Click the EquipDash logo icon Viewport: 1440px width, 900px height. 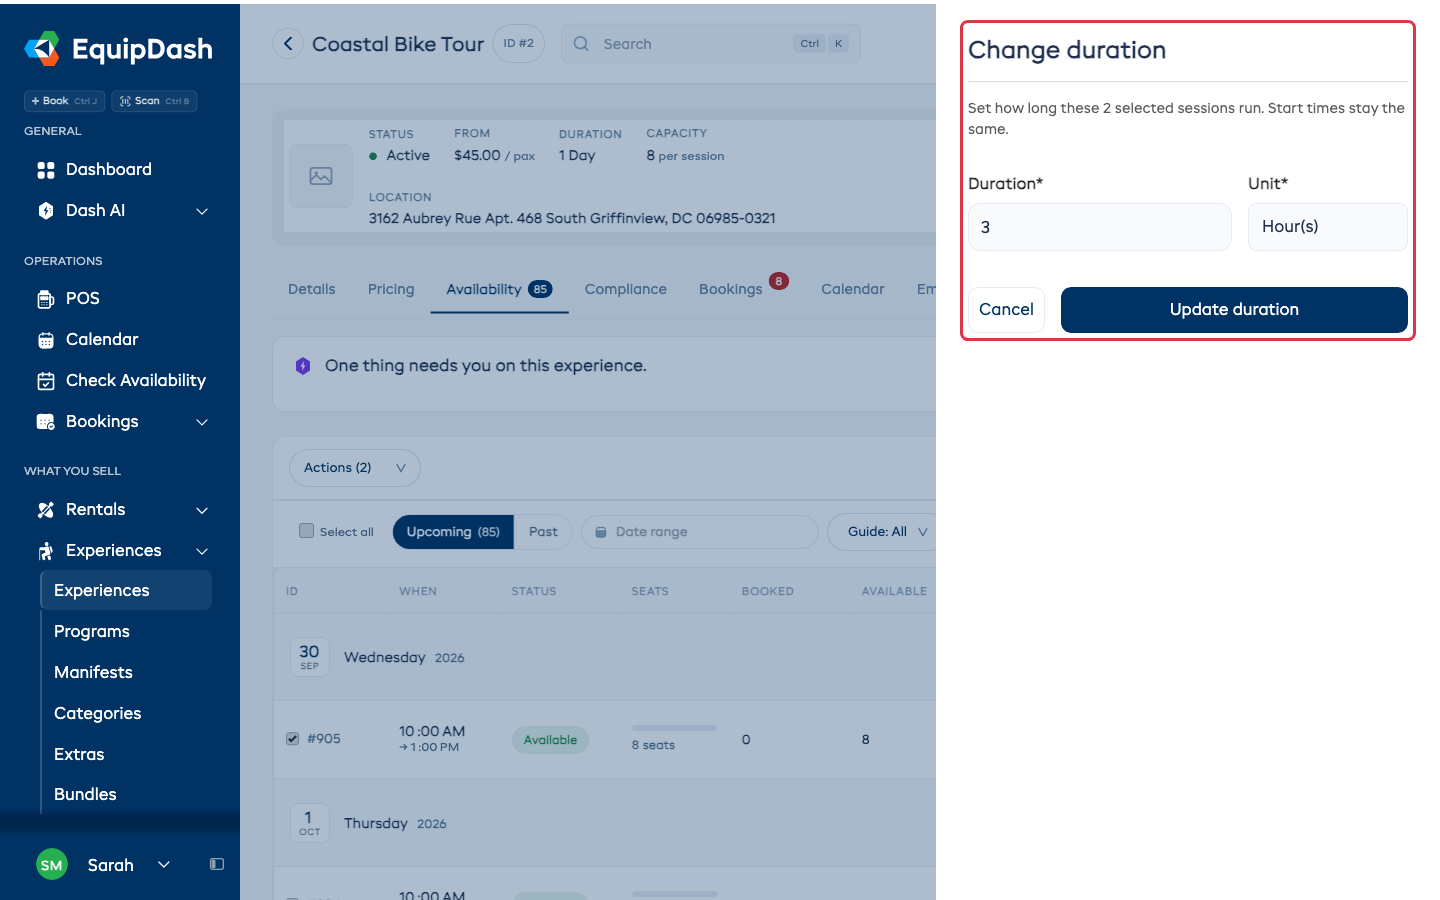(42, 48)
